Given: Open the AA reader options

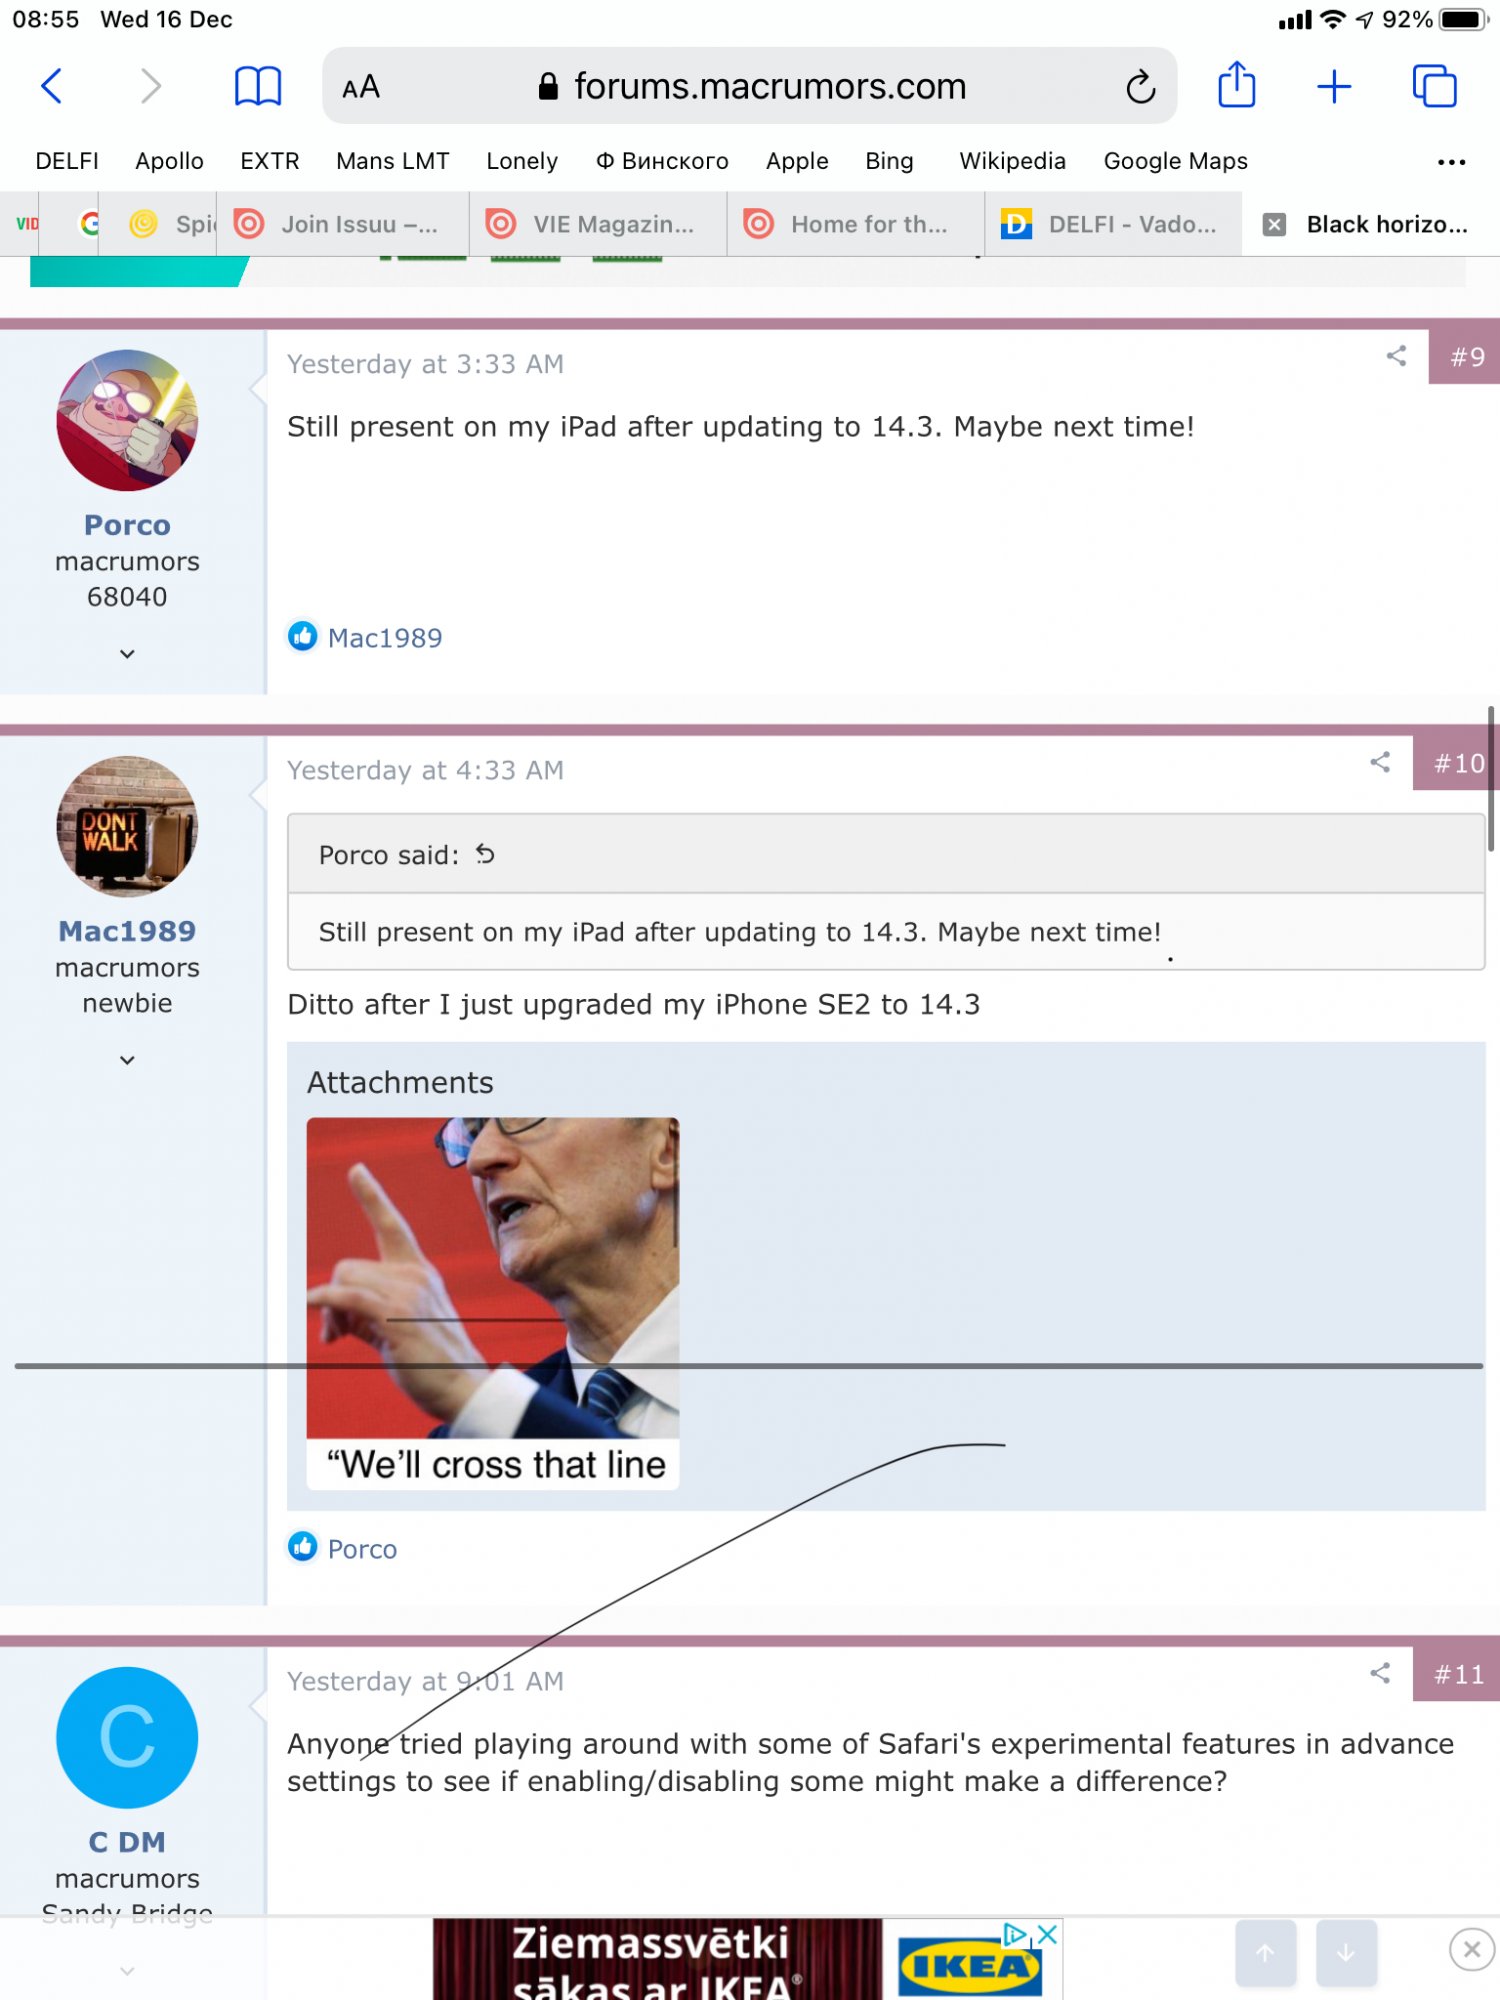Looking at the screenshot, I should tap(361, 87).
